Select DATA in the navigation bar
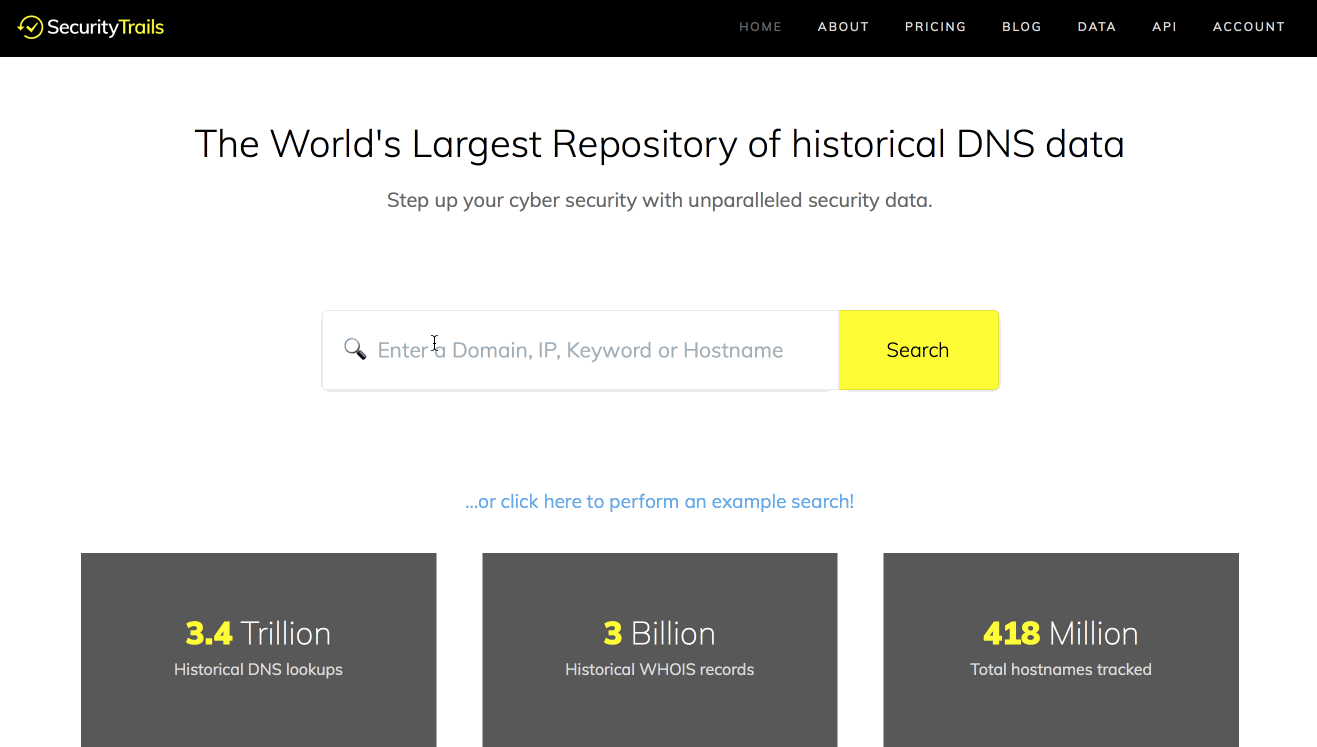 tap(1096, 27)
